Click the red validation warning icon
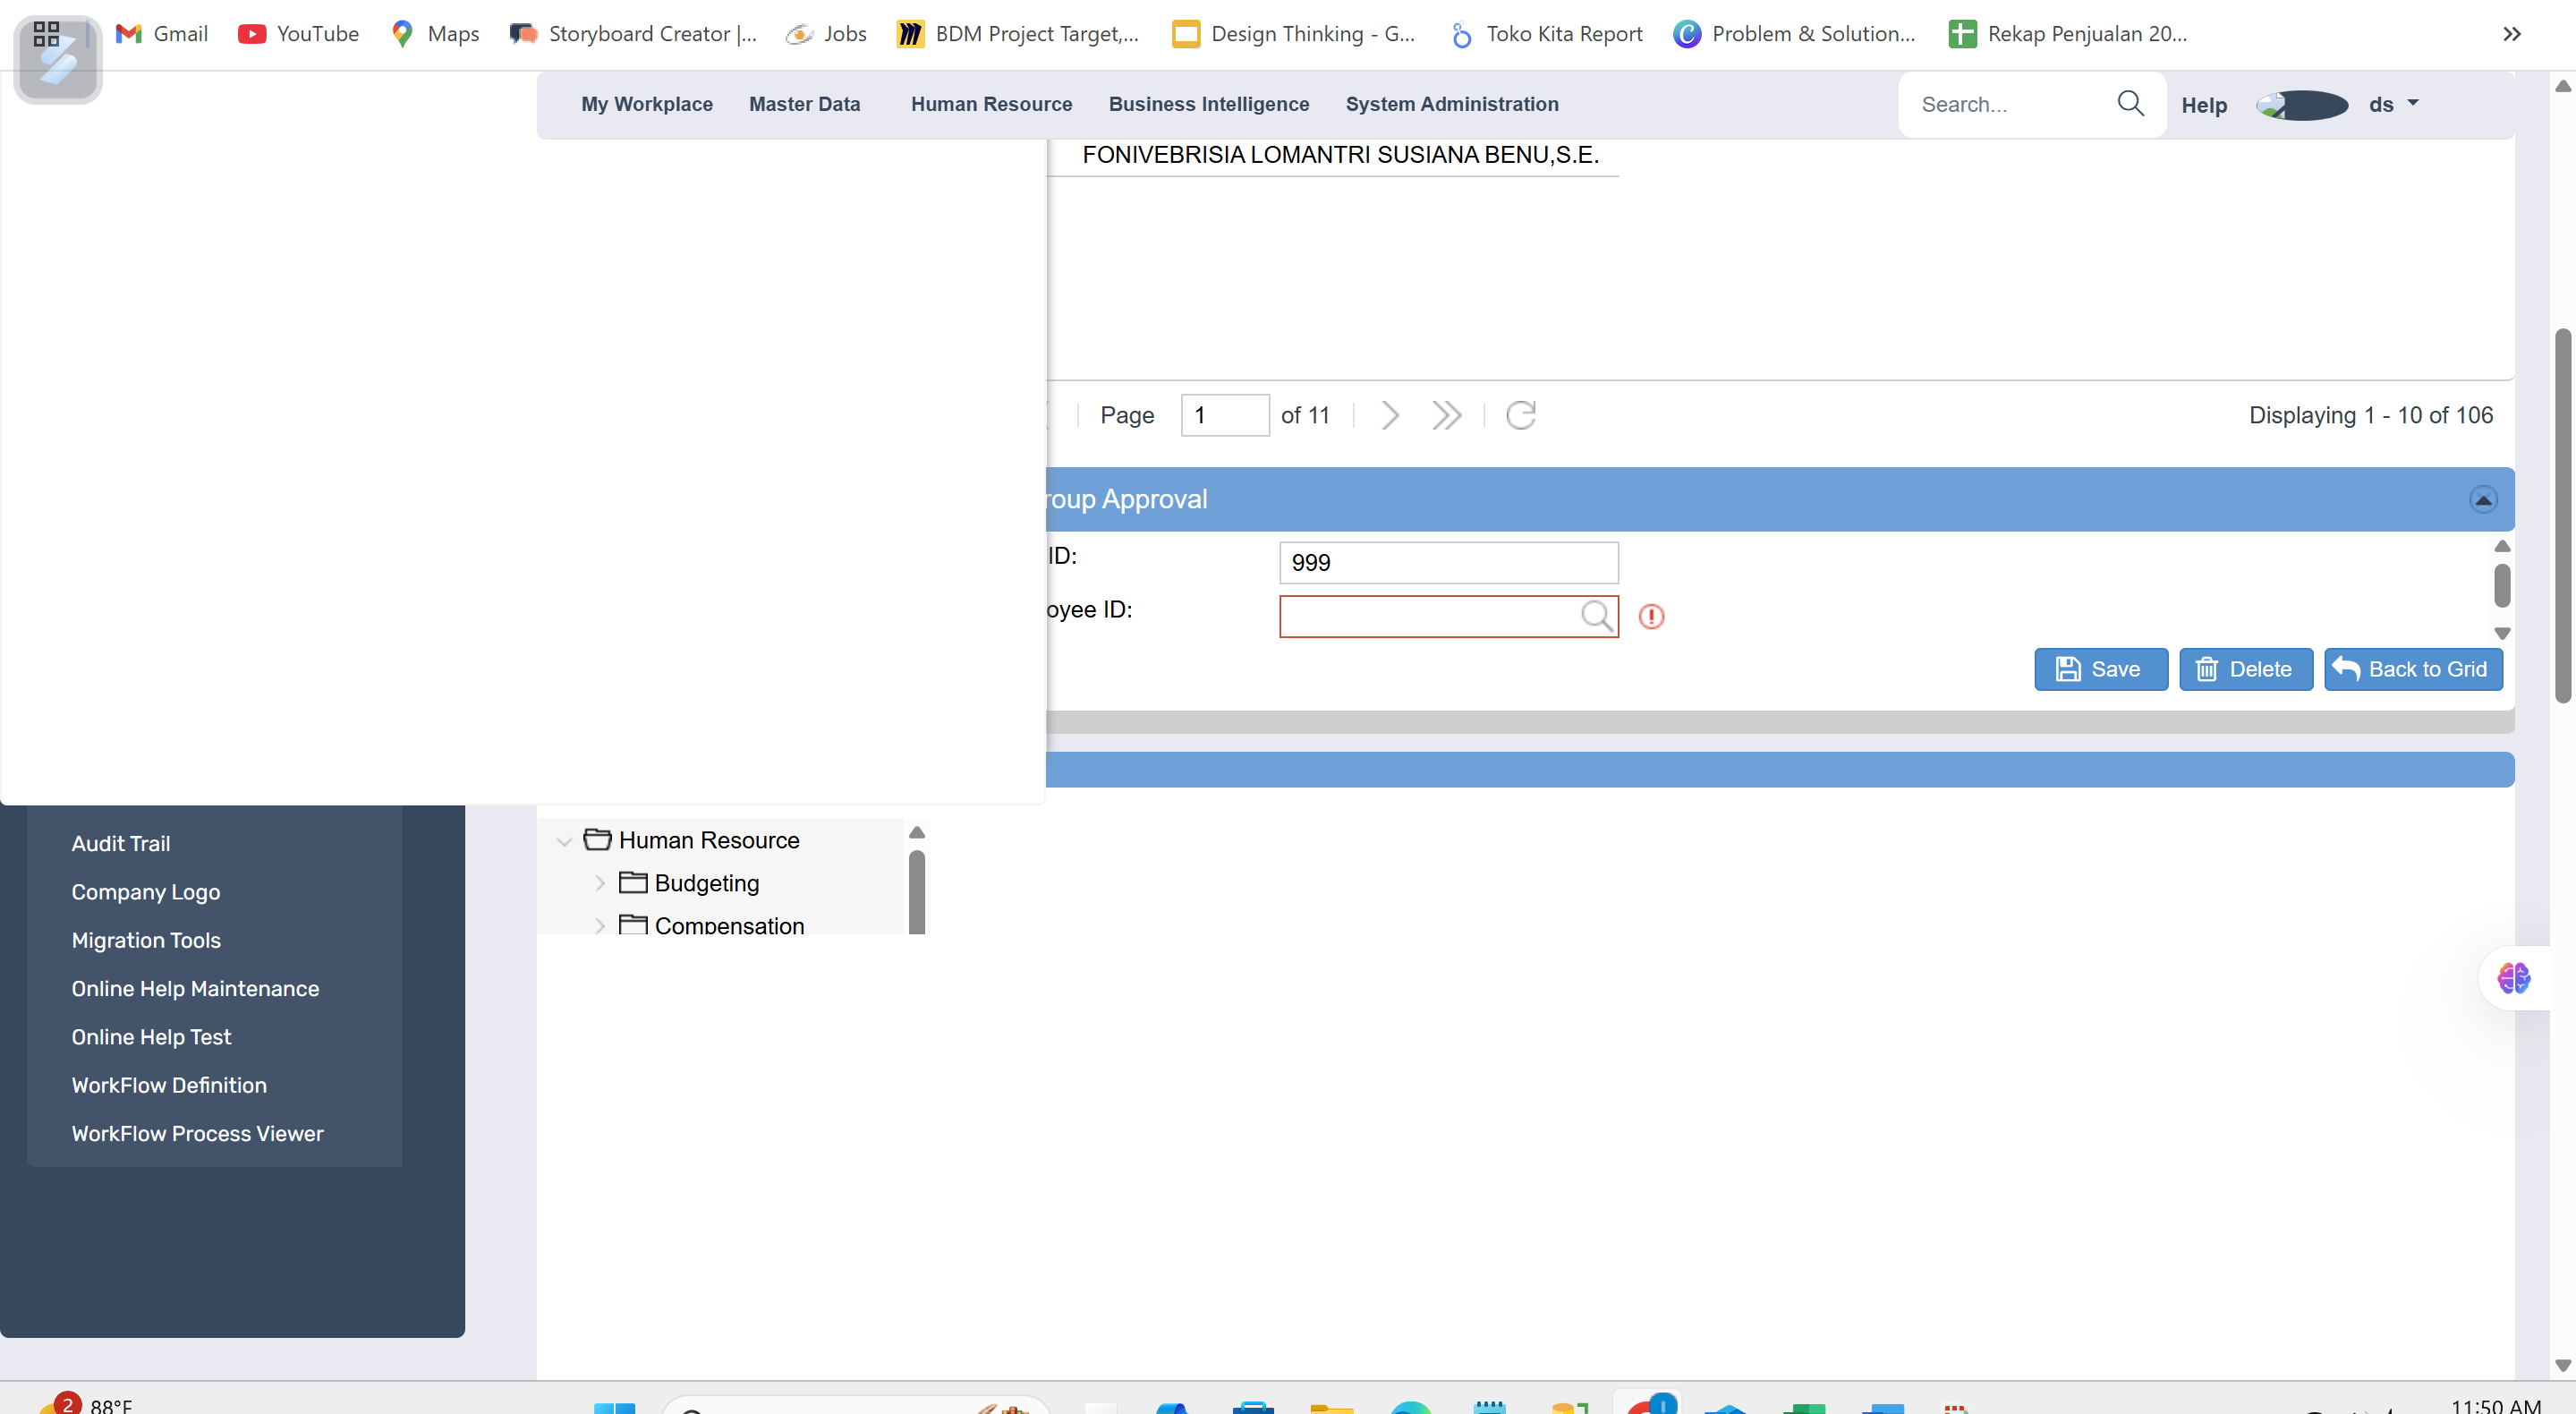The width and height of the screenshot is (2576, 1414). [x=1651, y=616]
